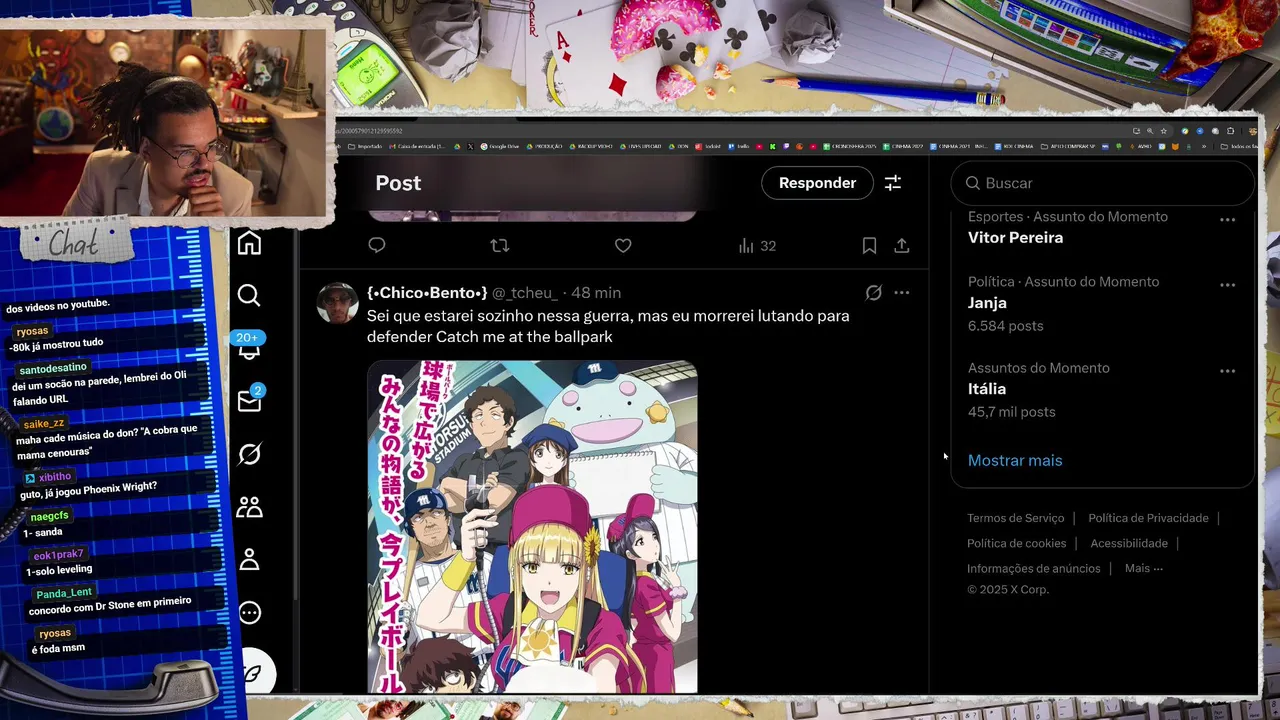Open Acessibilidade footer link
Image resolution: width=1280 pixels, height=720 pixels.
1129,543
